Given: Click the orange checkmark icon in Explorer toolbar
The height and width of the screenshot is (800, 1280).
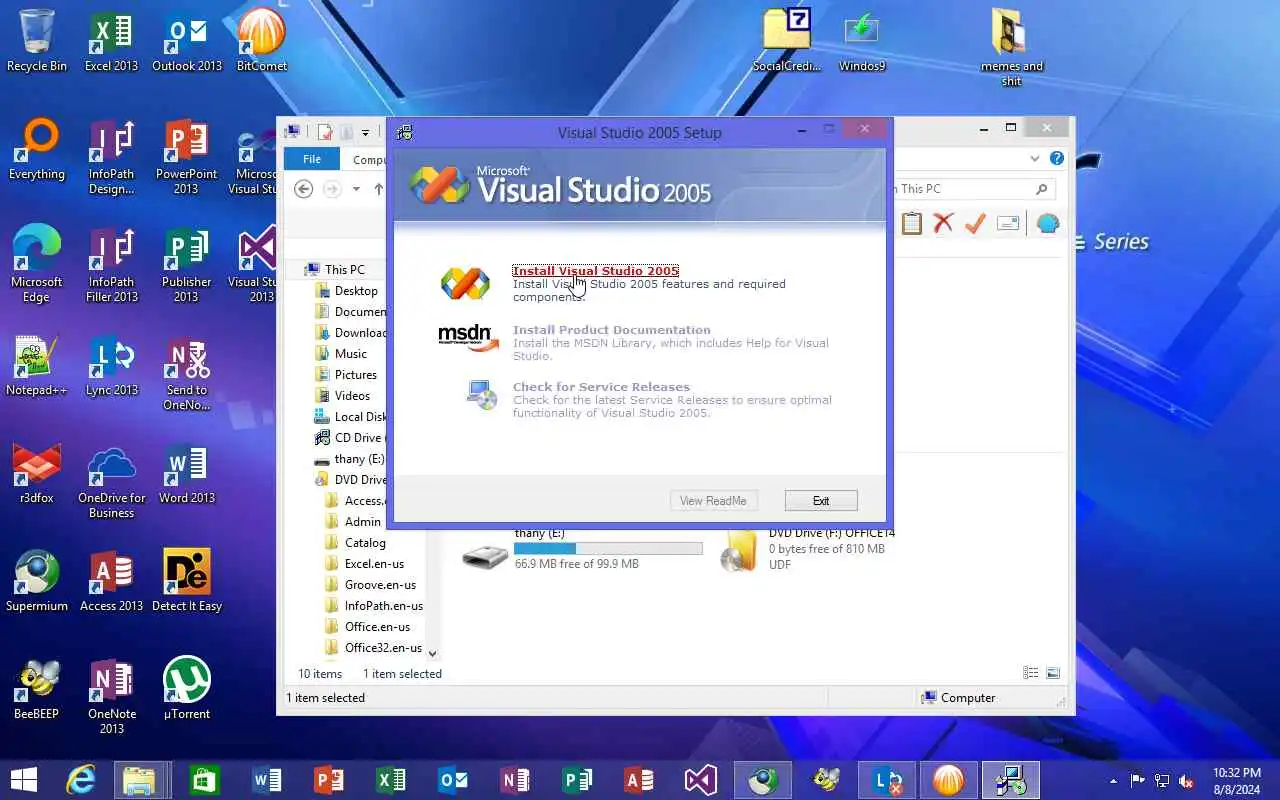Looking at the screenshot, I should 975,223.
